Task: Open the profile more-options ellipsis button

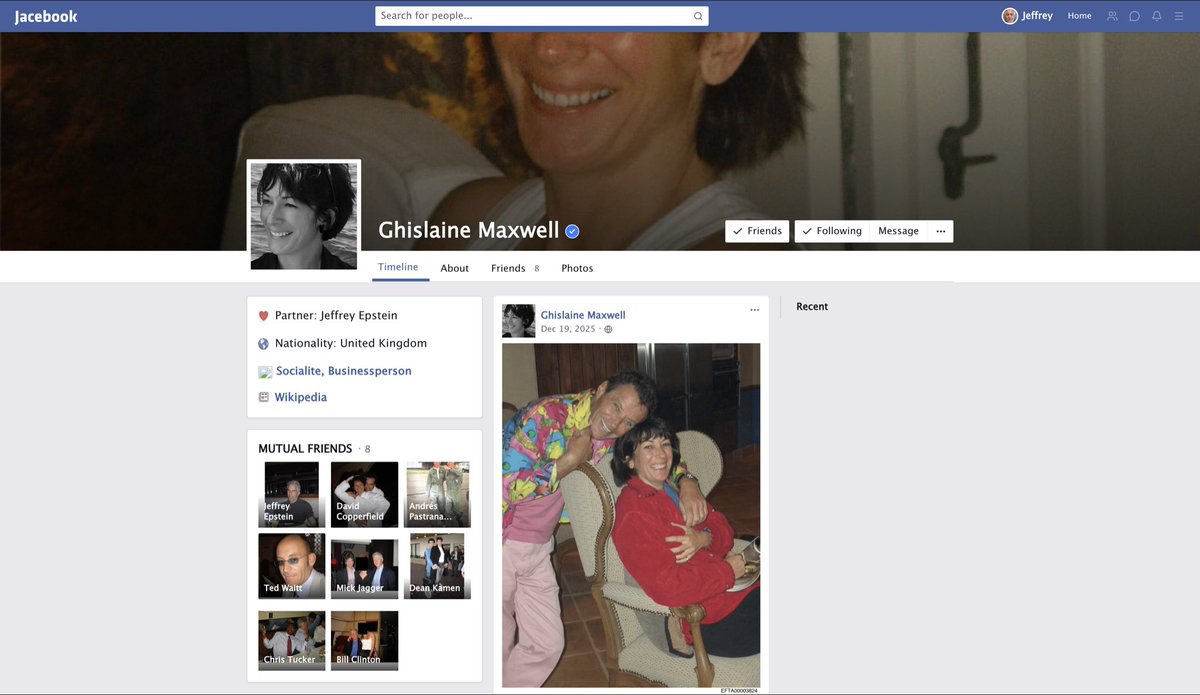Action: 940,231
